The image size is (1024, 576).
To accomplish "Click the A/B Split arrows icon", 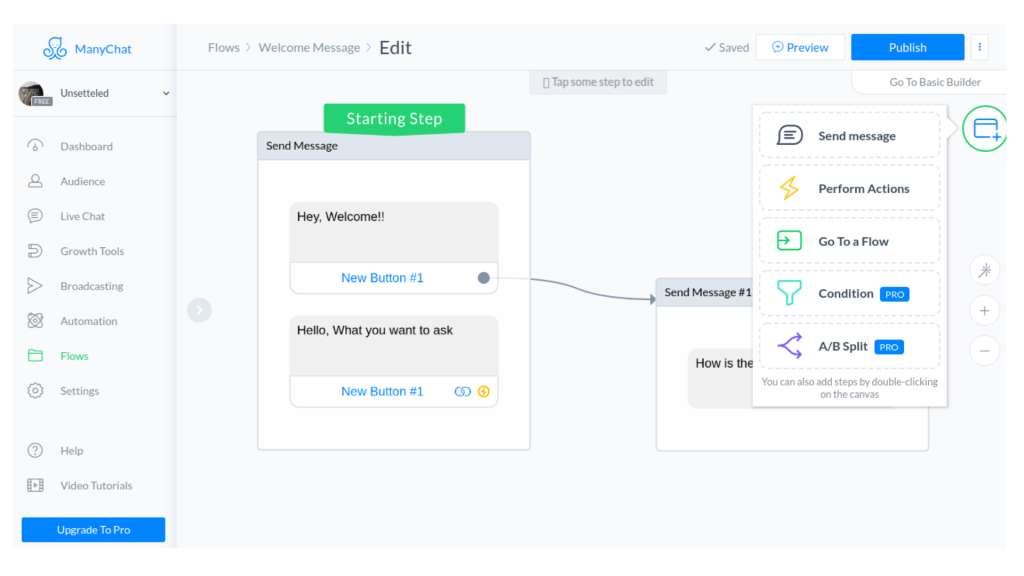I will pos(790,346).
